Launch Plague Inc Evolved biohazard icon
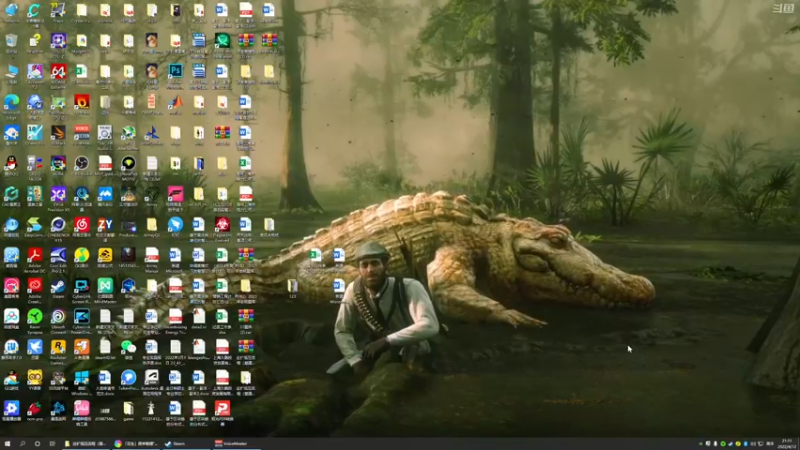The width and height of the screenshot is (800, 450). coord(222,228)
